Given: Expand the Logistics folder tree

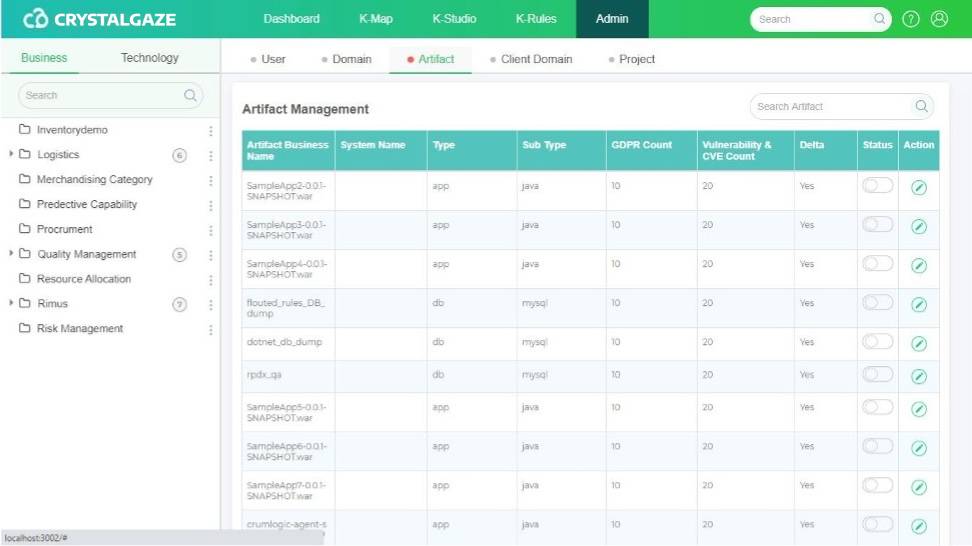Looking at the screenshot, I should click(x=11, y=154).
